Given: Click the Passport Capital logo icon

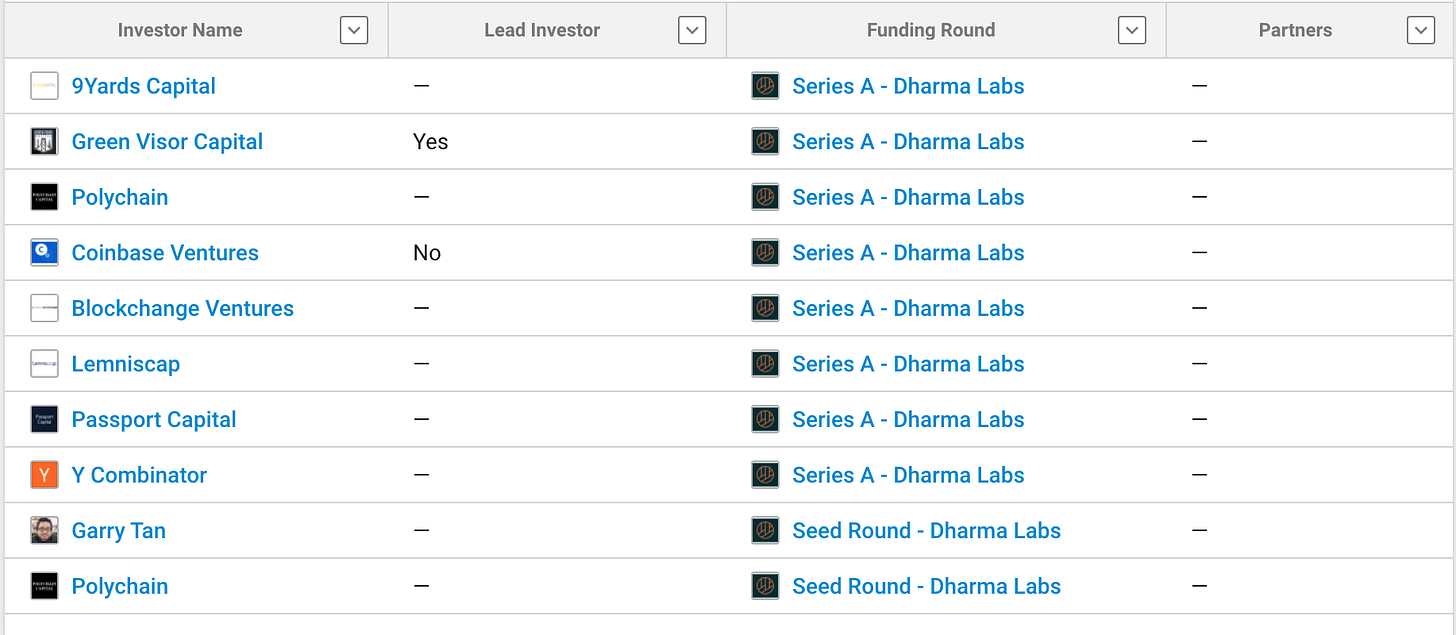Looking at the screenshot, I should click(x=45, y=420).
